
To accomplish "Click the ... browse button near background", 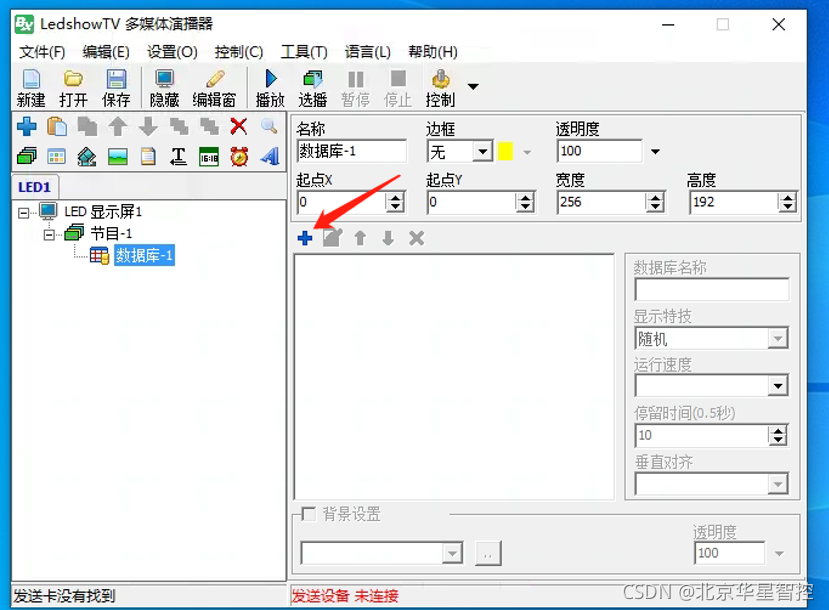I will (x=487, y=552).
